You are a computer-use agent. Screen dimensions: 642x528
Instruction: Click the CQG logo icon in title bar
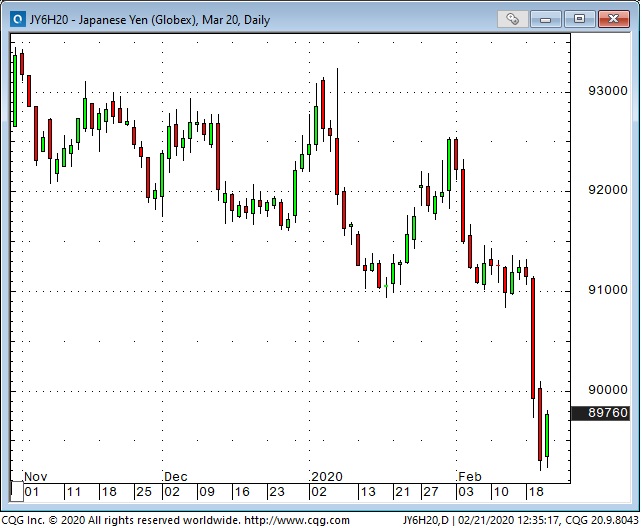pos(17,19)
